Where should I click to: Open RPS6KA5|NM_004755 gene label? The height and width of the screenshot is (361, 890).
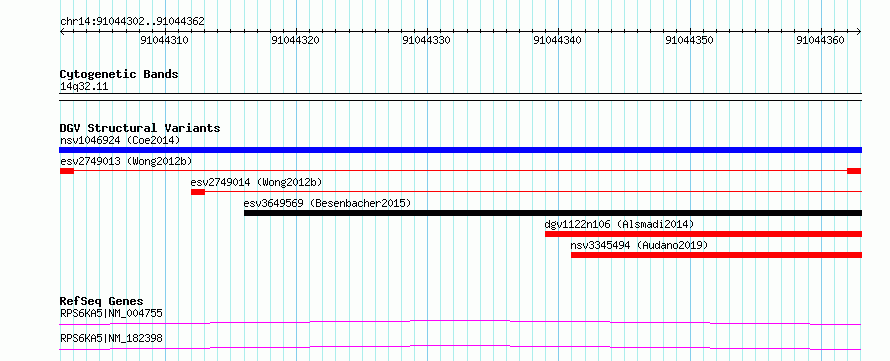tap(112, 313)
